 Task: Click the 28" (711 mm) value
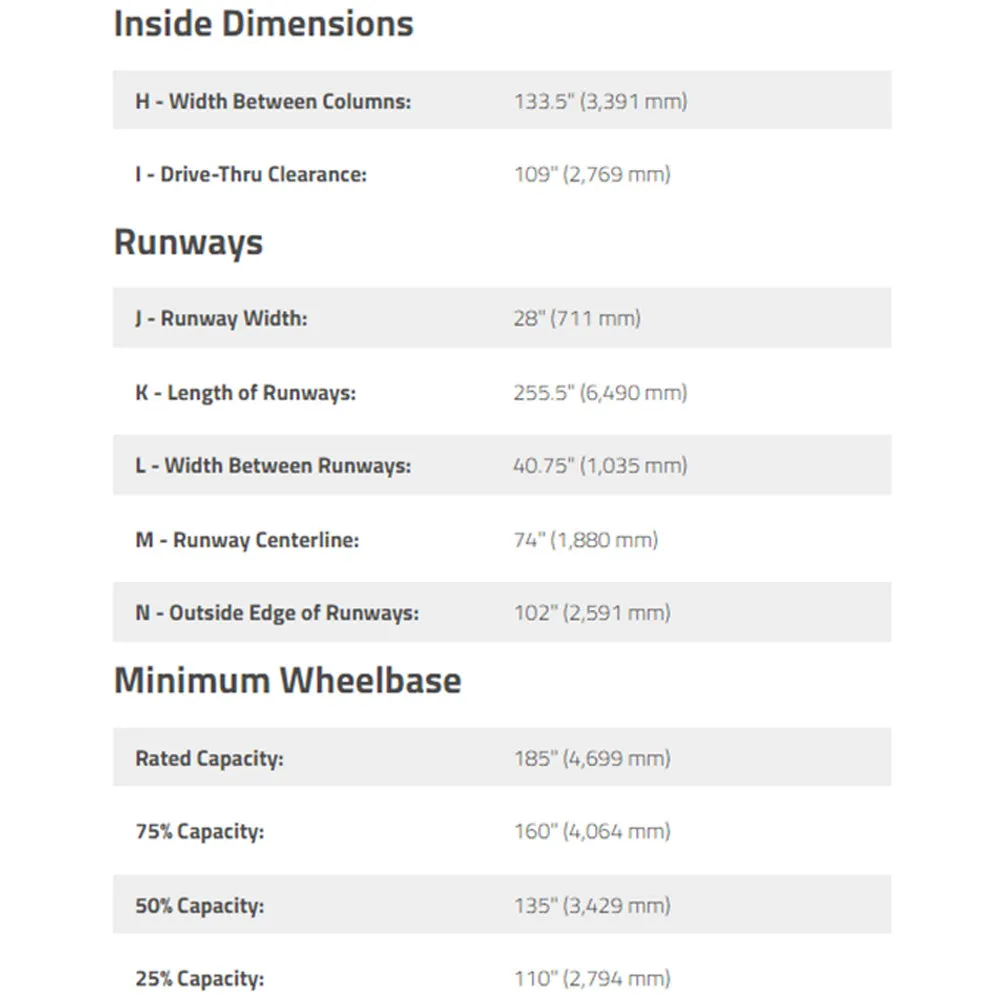coord(577,318)
